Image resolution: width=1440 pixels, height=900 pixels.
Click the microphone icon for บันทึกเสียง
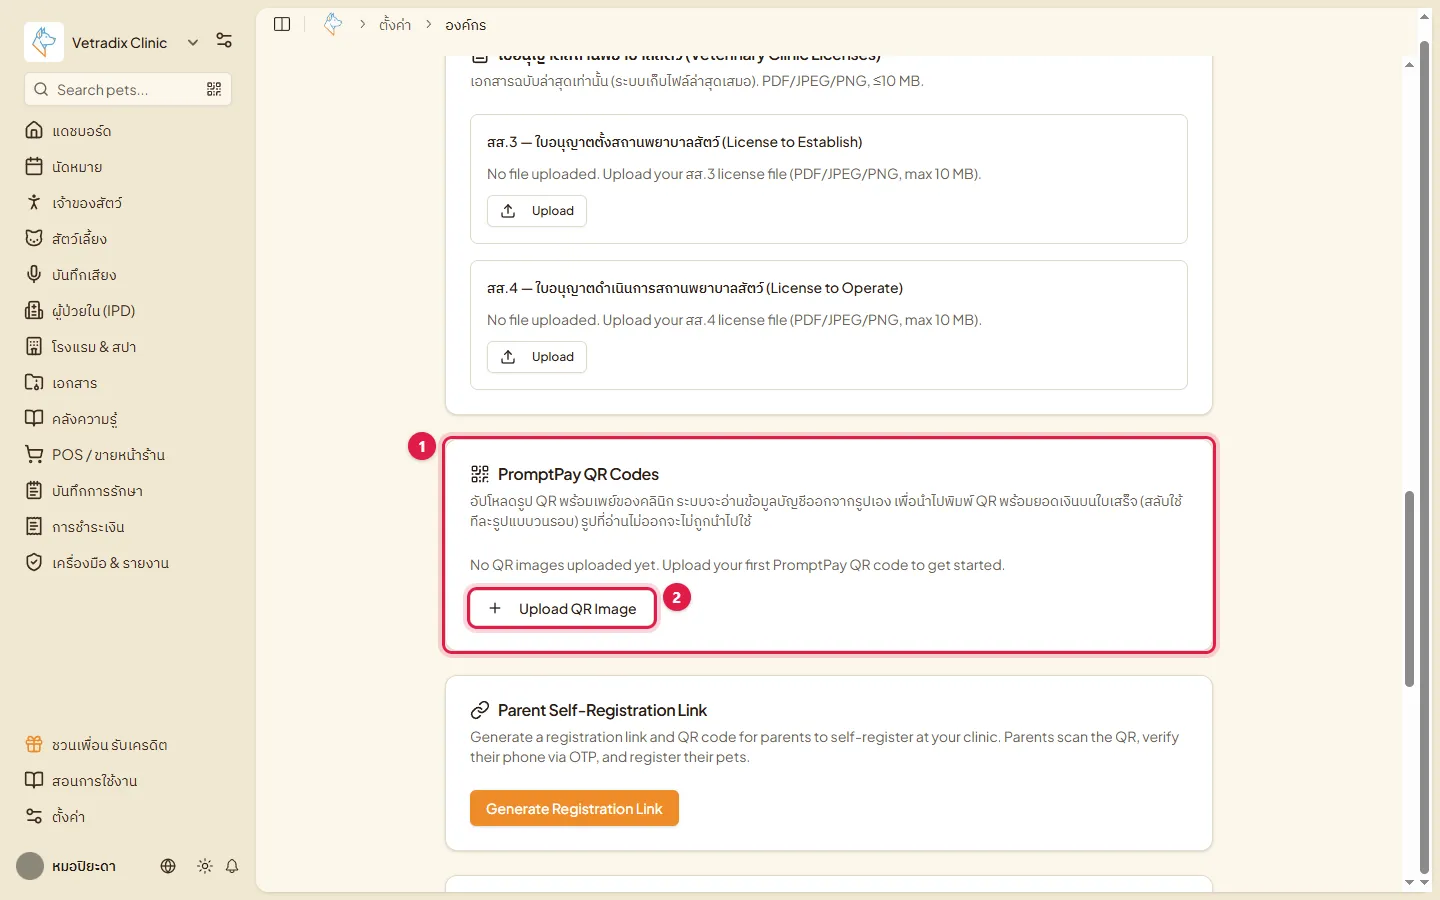(34, 274)
